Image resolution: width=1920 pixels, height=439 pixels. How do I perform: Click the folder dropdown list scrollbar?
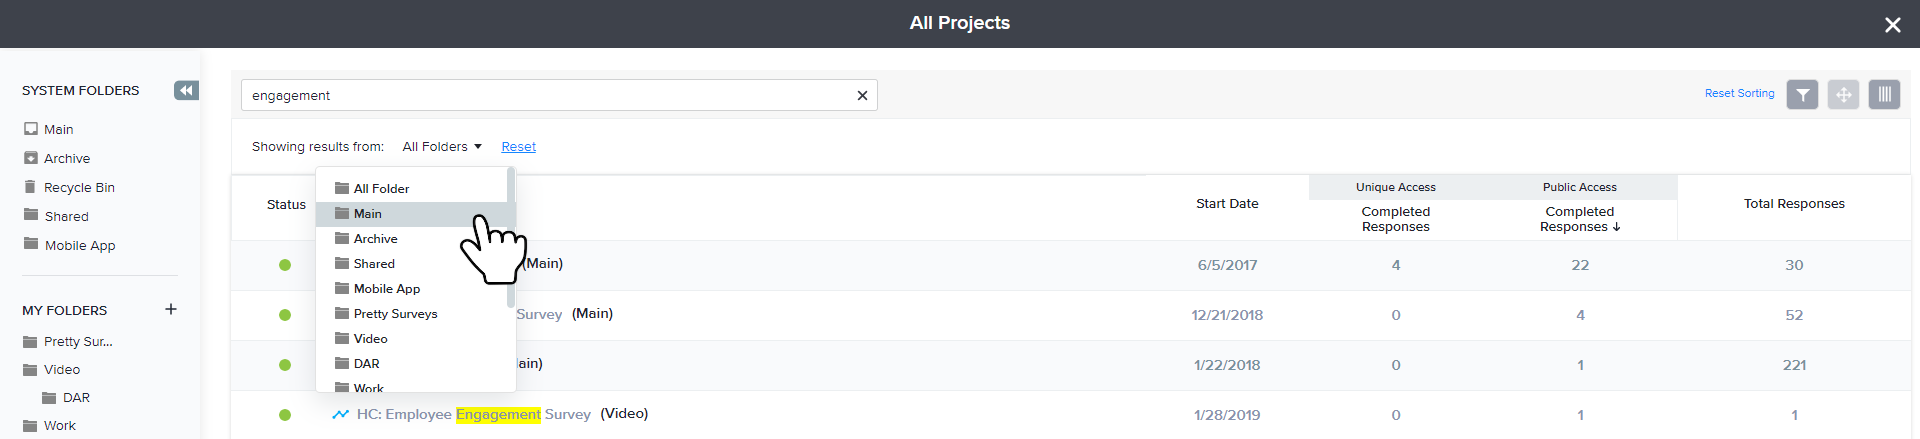[x=511, y=240]
